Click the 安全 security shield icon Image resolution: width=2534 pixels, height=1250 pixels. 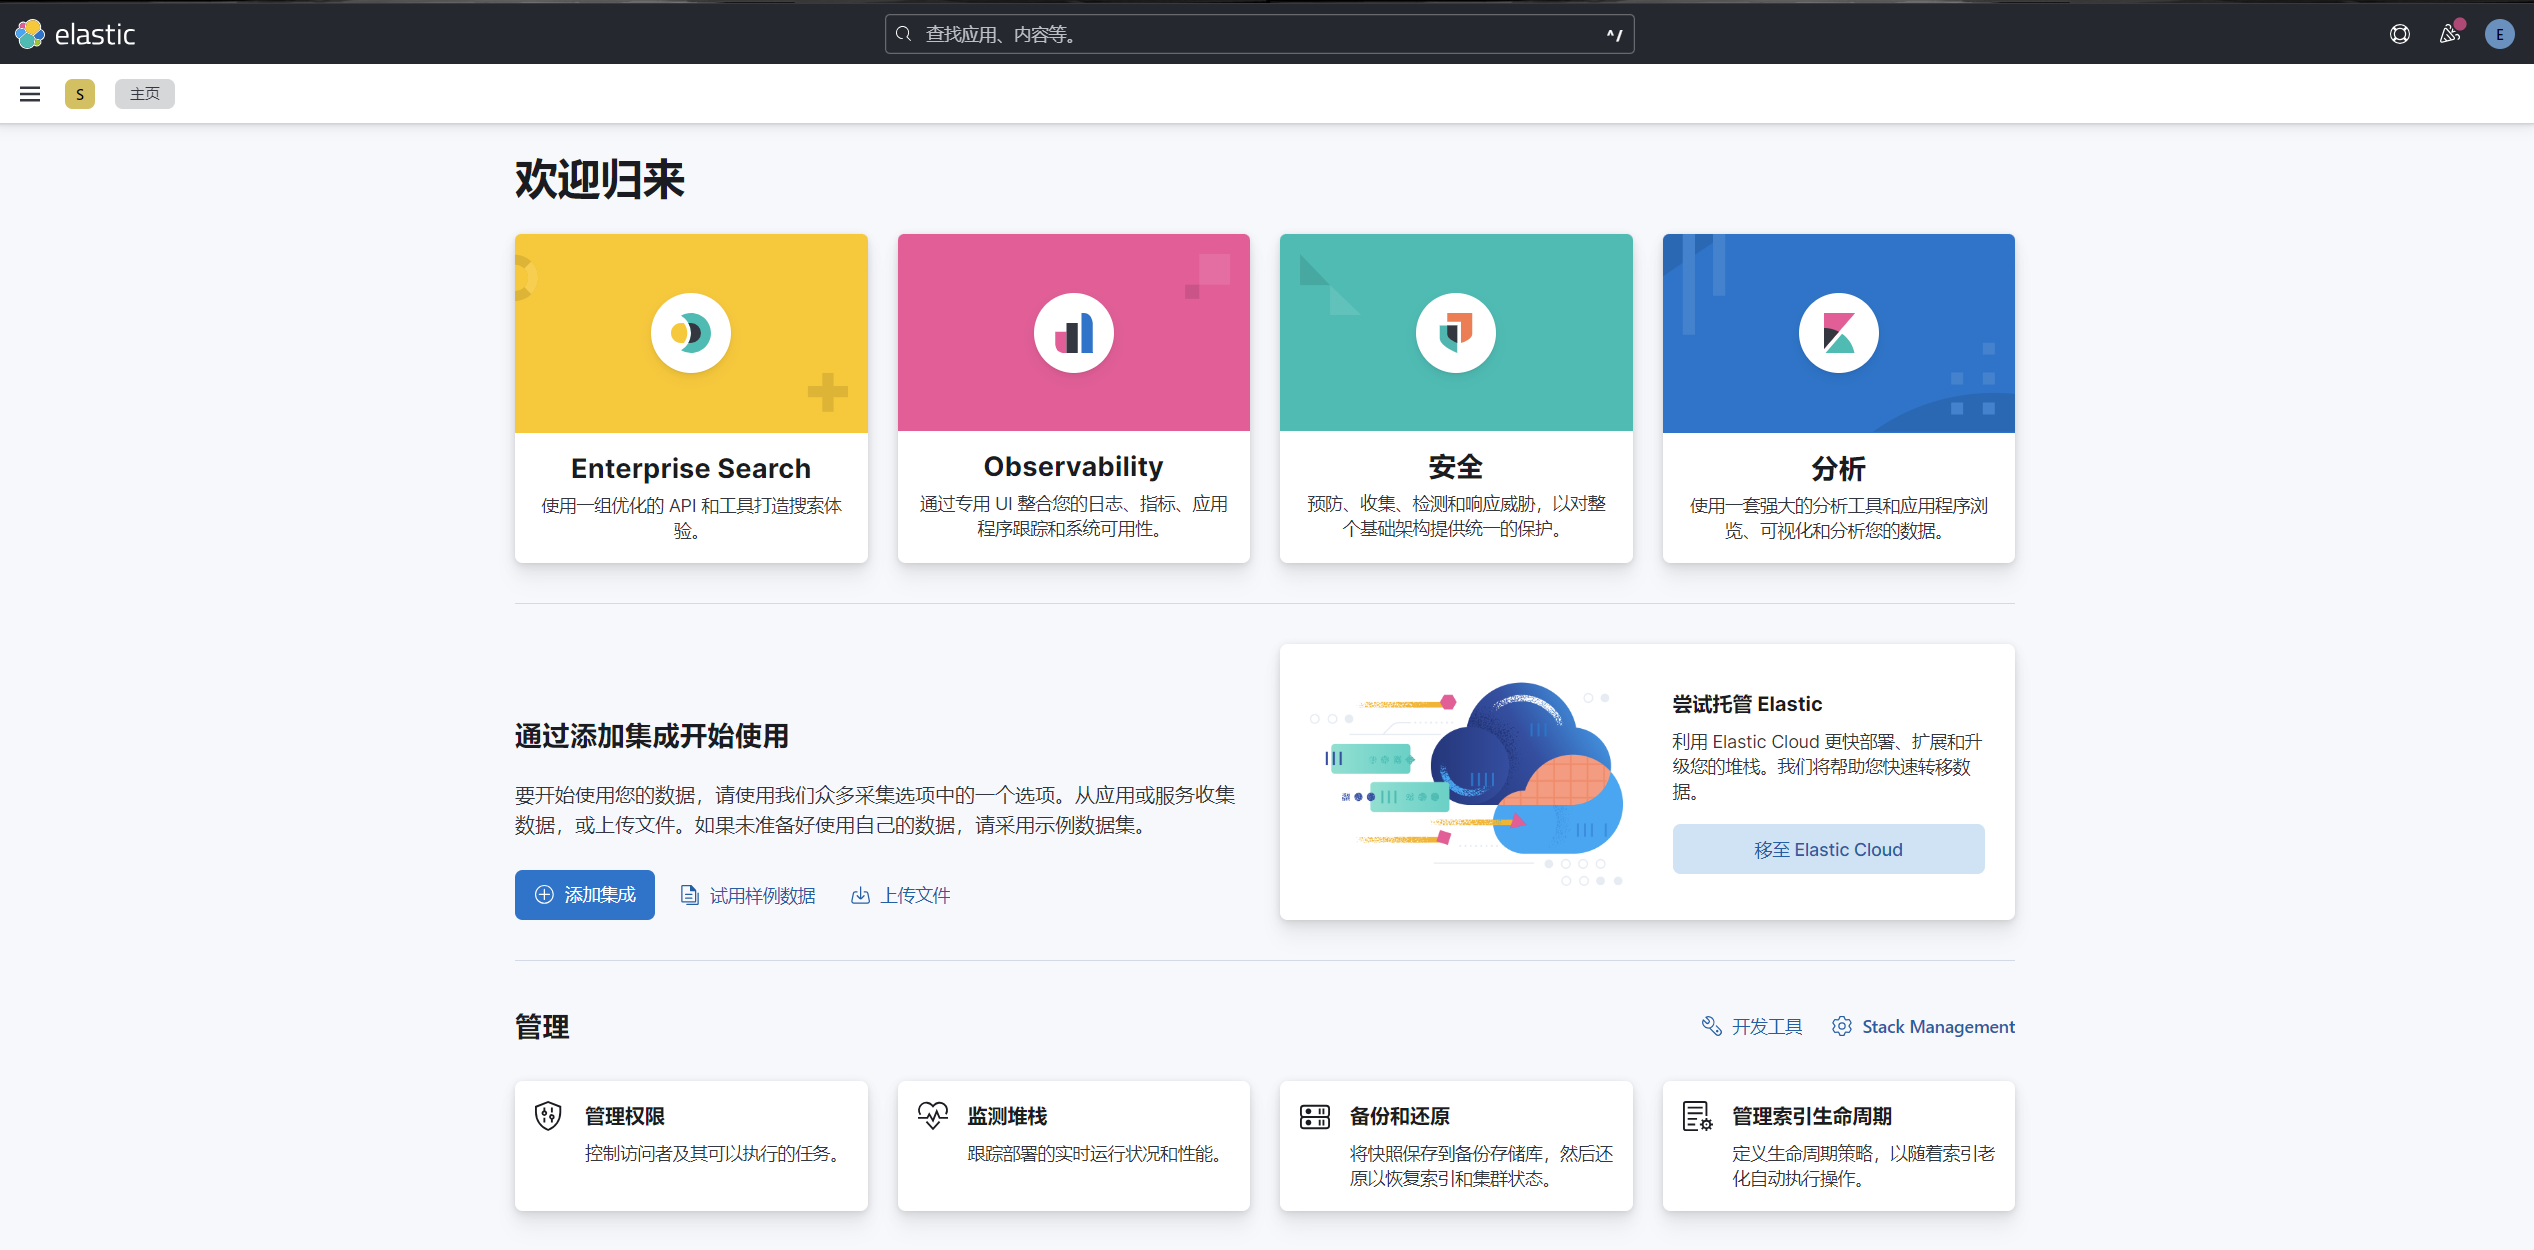tap(1455, 333)
